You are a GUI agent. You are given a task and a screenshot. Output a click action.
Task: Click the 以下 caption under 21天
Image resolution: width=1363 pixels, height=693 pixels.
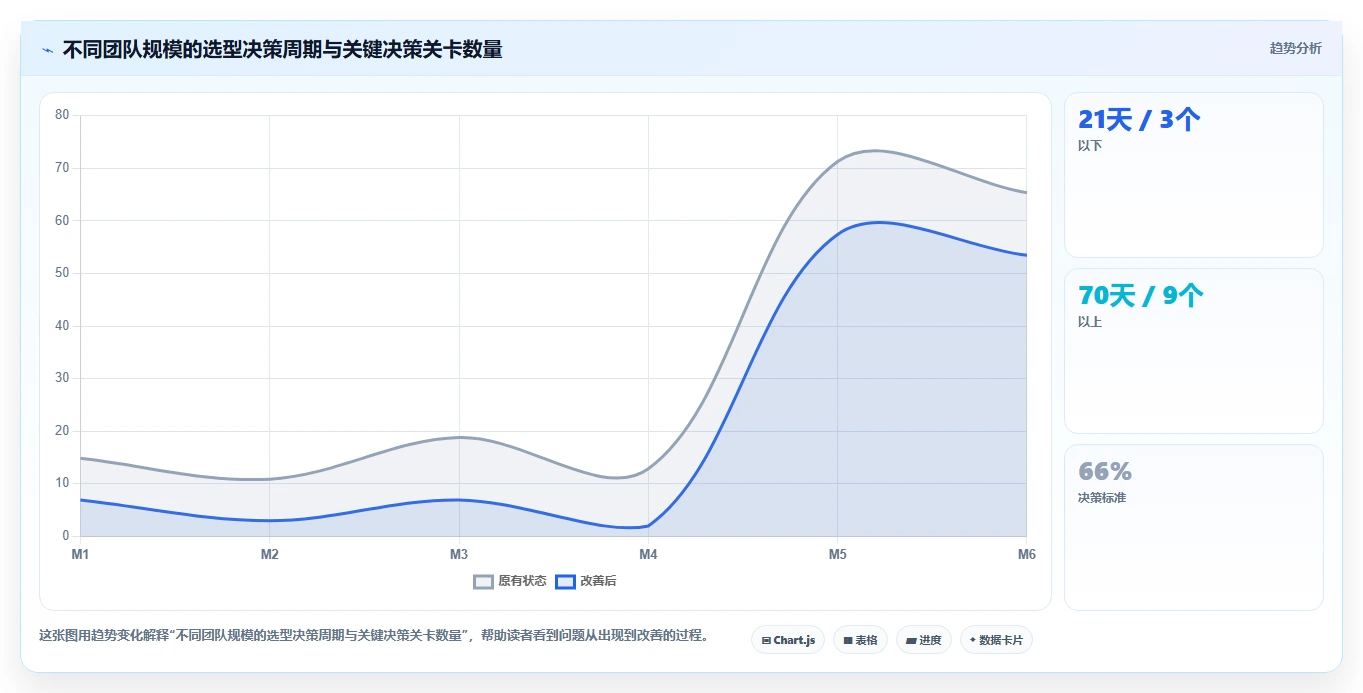click(1090, 146)
